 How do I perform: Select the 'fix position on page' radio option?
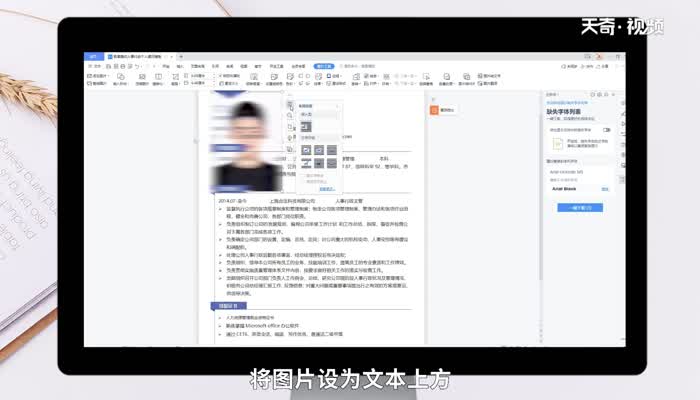point(315,182)
